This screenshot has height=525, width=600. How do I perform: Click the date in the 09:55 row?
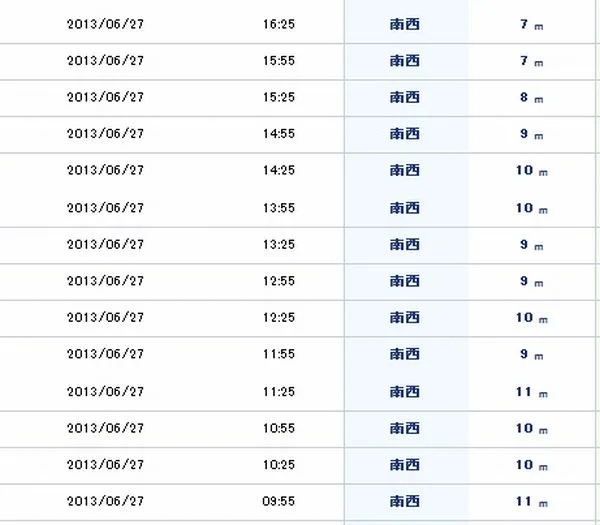[105, 501]
